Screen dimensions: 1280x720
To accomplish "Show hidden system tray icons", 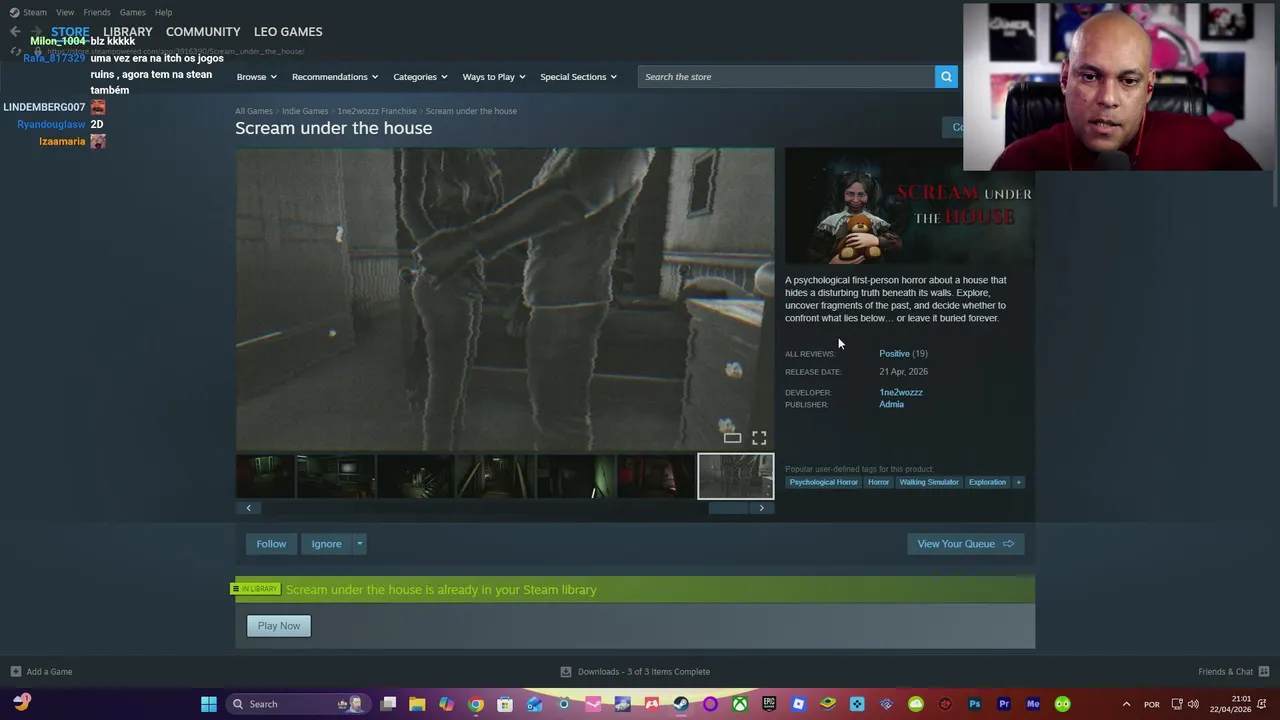I will (x=1126, y=704).
